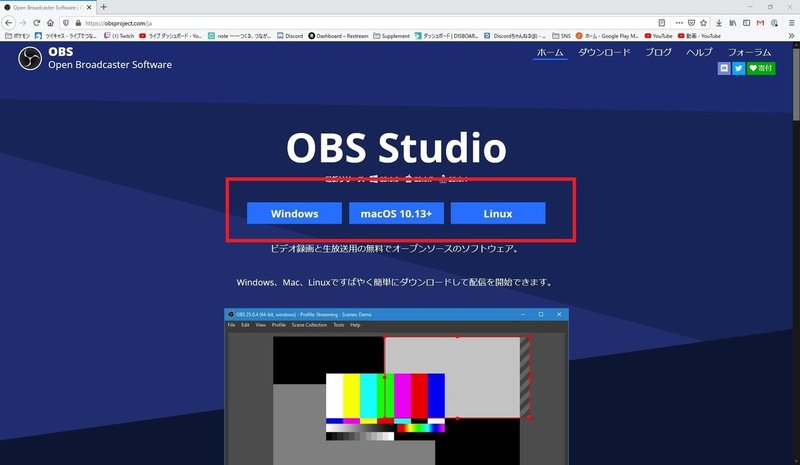Screen dimensions: 800x465
Task: Open the Firefox hamburger menu
Action: click(x=791, y=23)
